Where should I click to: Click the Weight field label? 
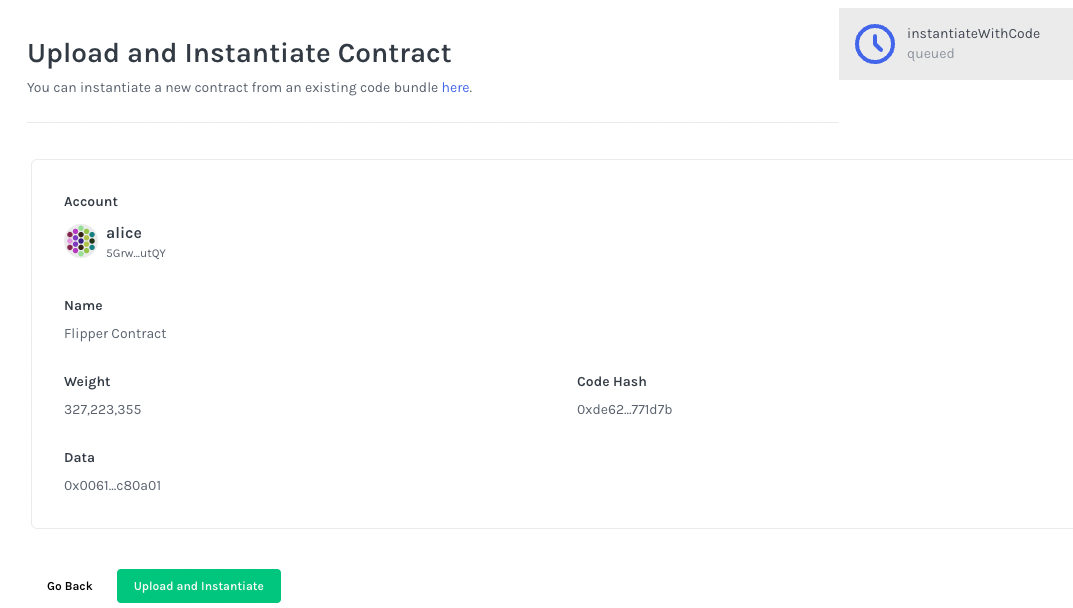click(87, 381)
